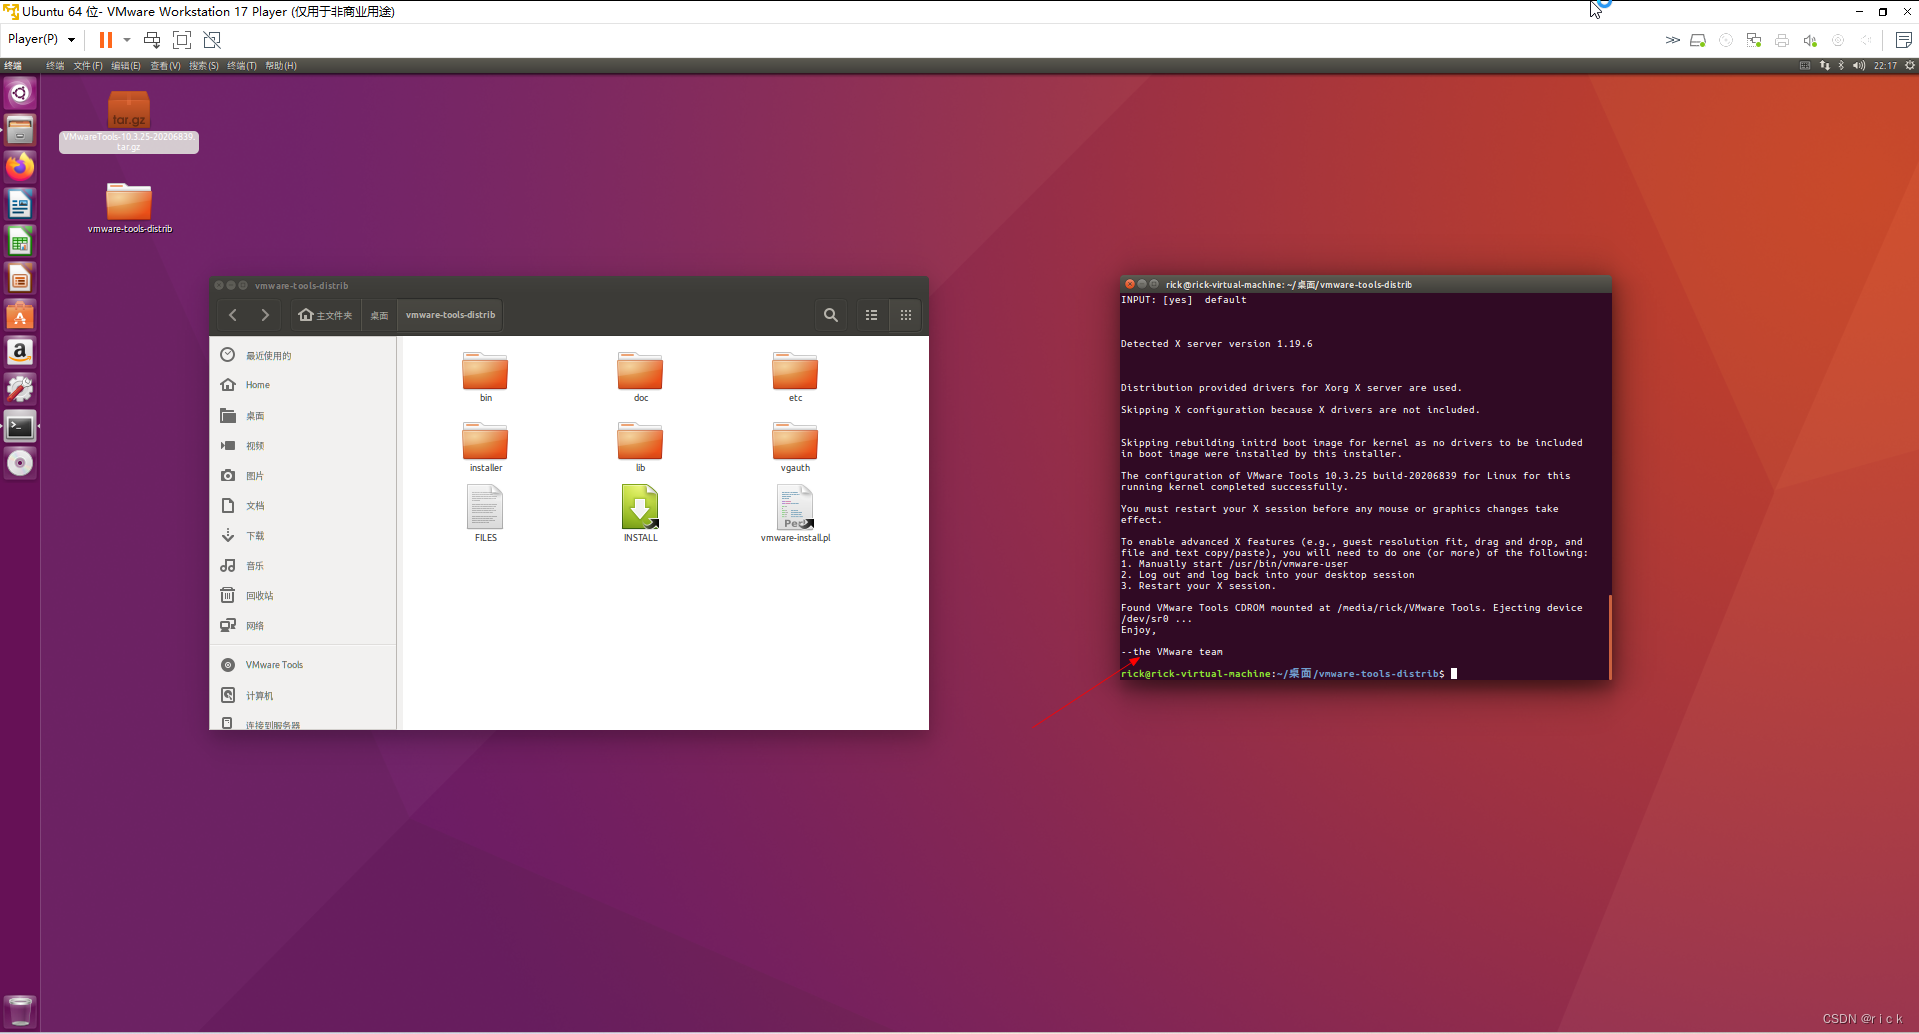
Task: Click the printer device icon in VMware toolbar
Action: point(1782,40)
